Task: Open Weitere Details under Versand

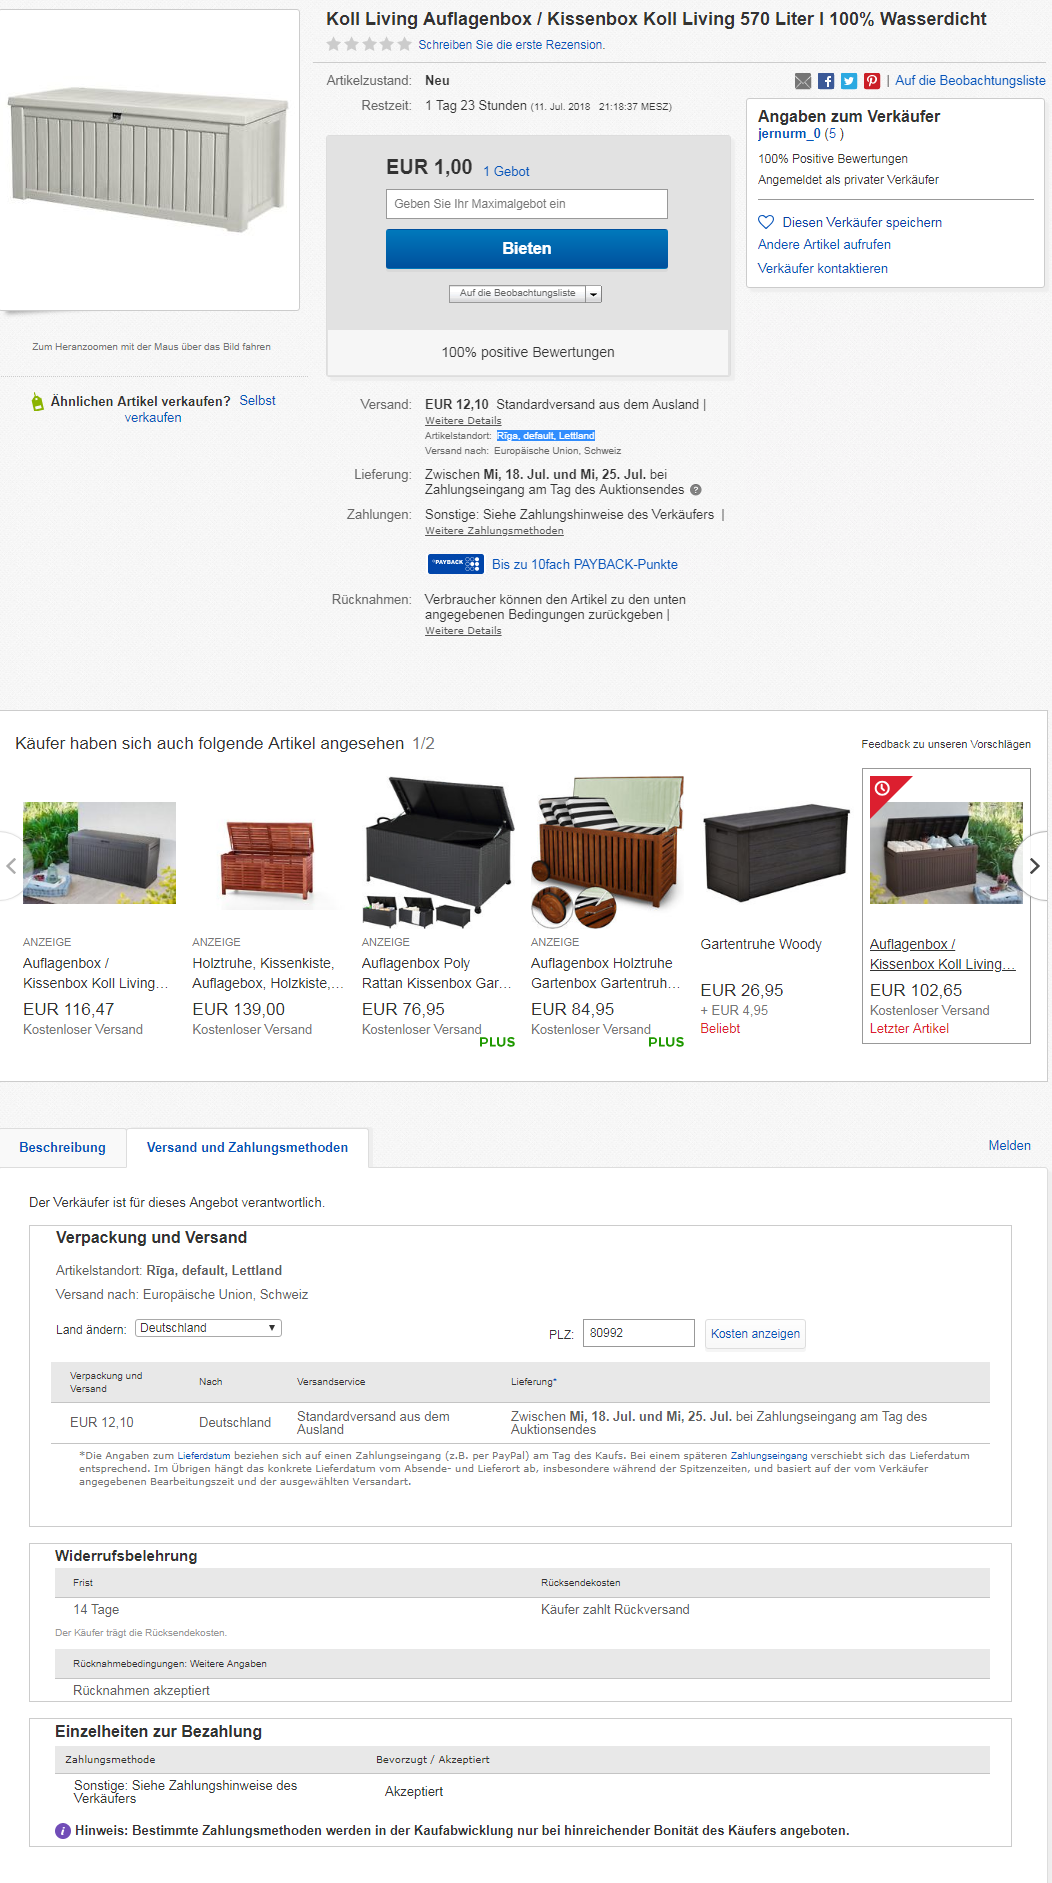Action: [x=463, y=421]
